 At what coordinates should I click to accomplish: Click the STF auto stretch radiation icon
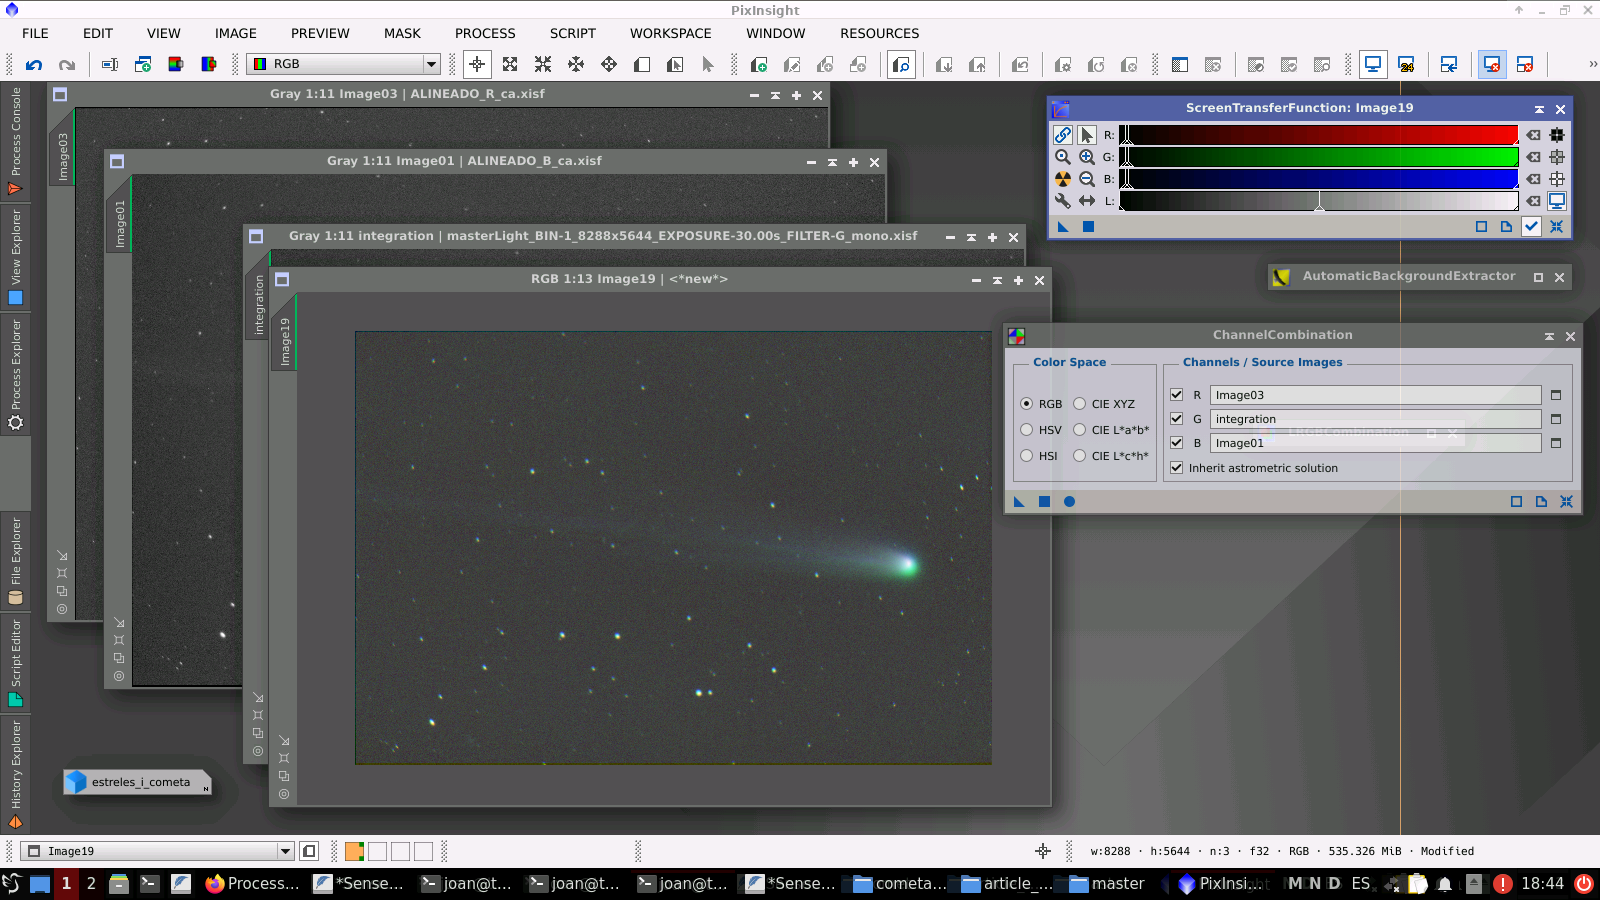click(x=1062, y=179)
